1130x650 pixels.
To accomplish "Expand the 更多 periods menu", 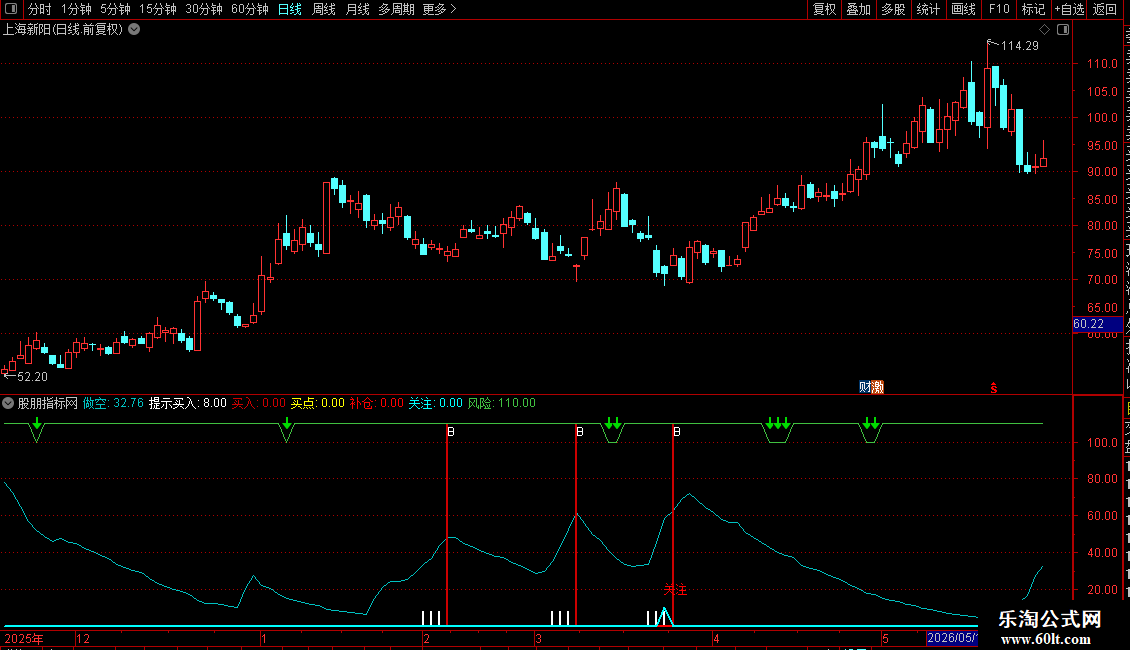I will (x=440, y=9).
